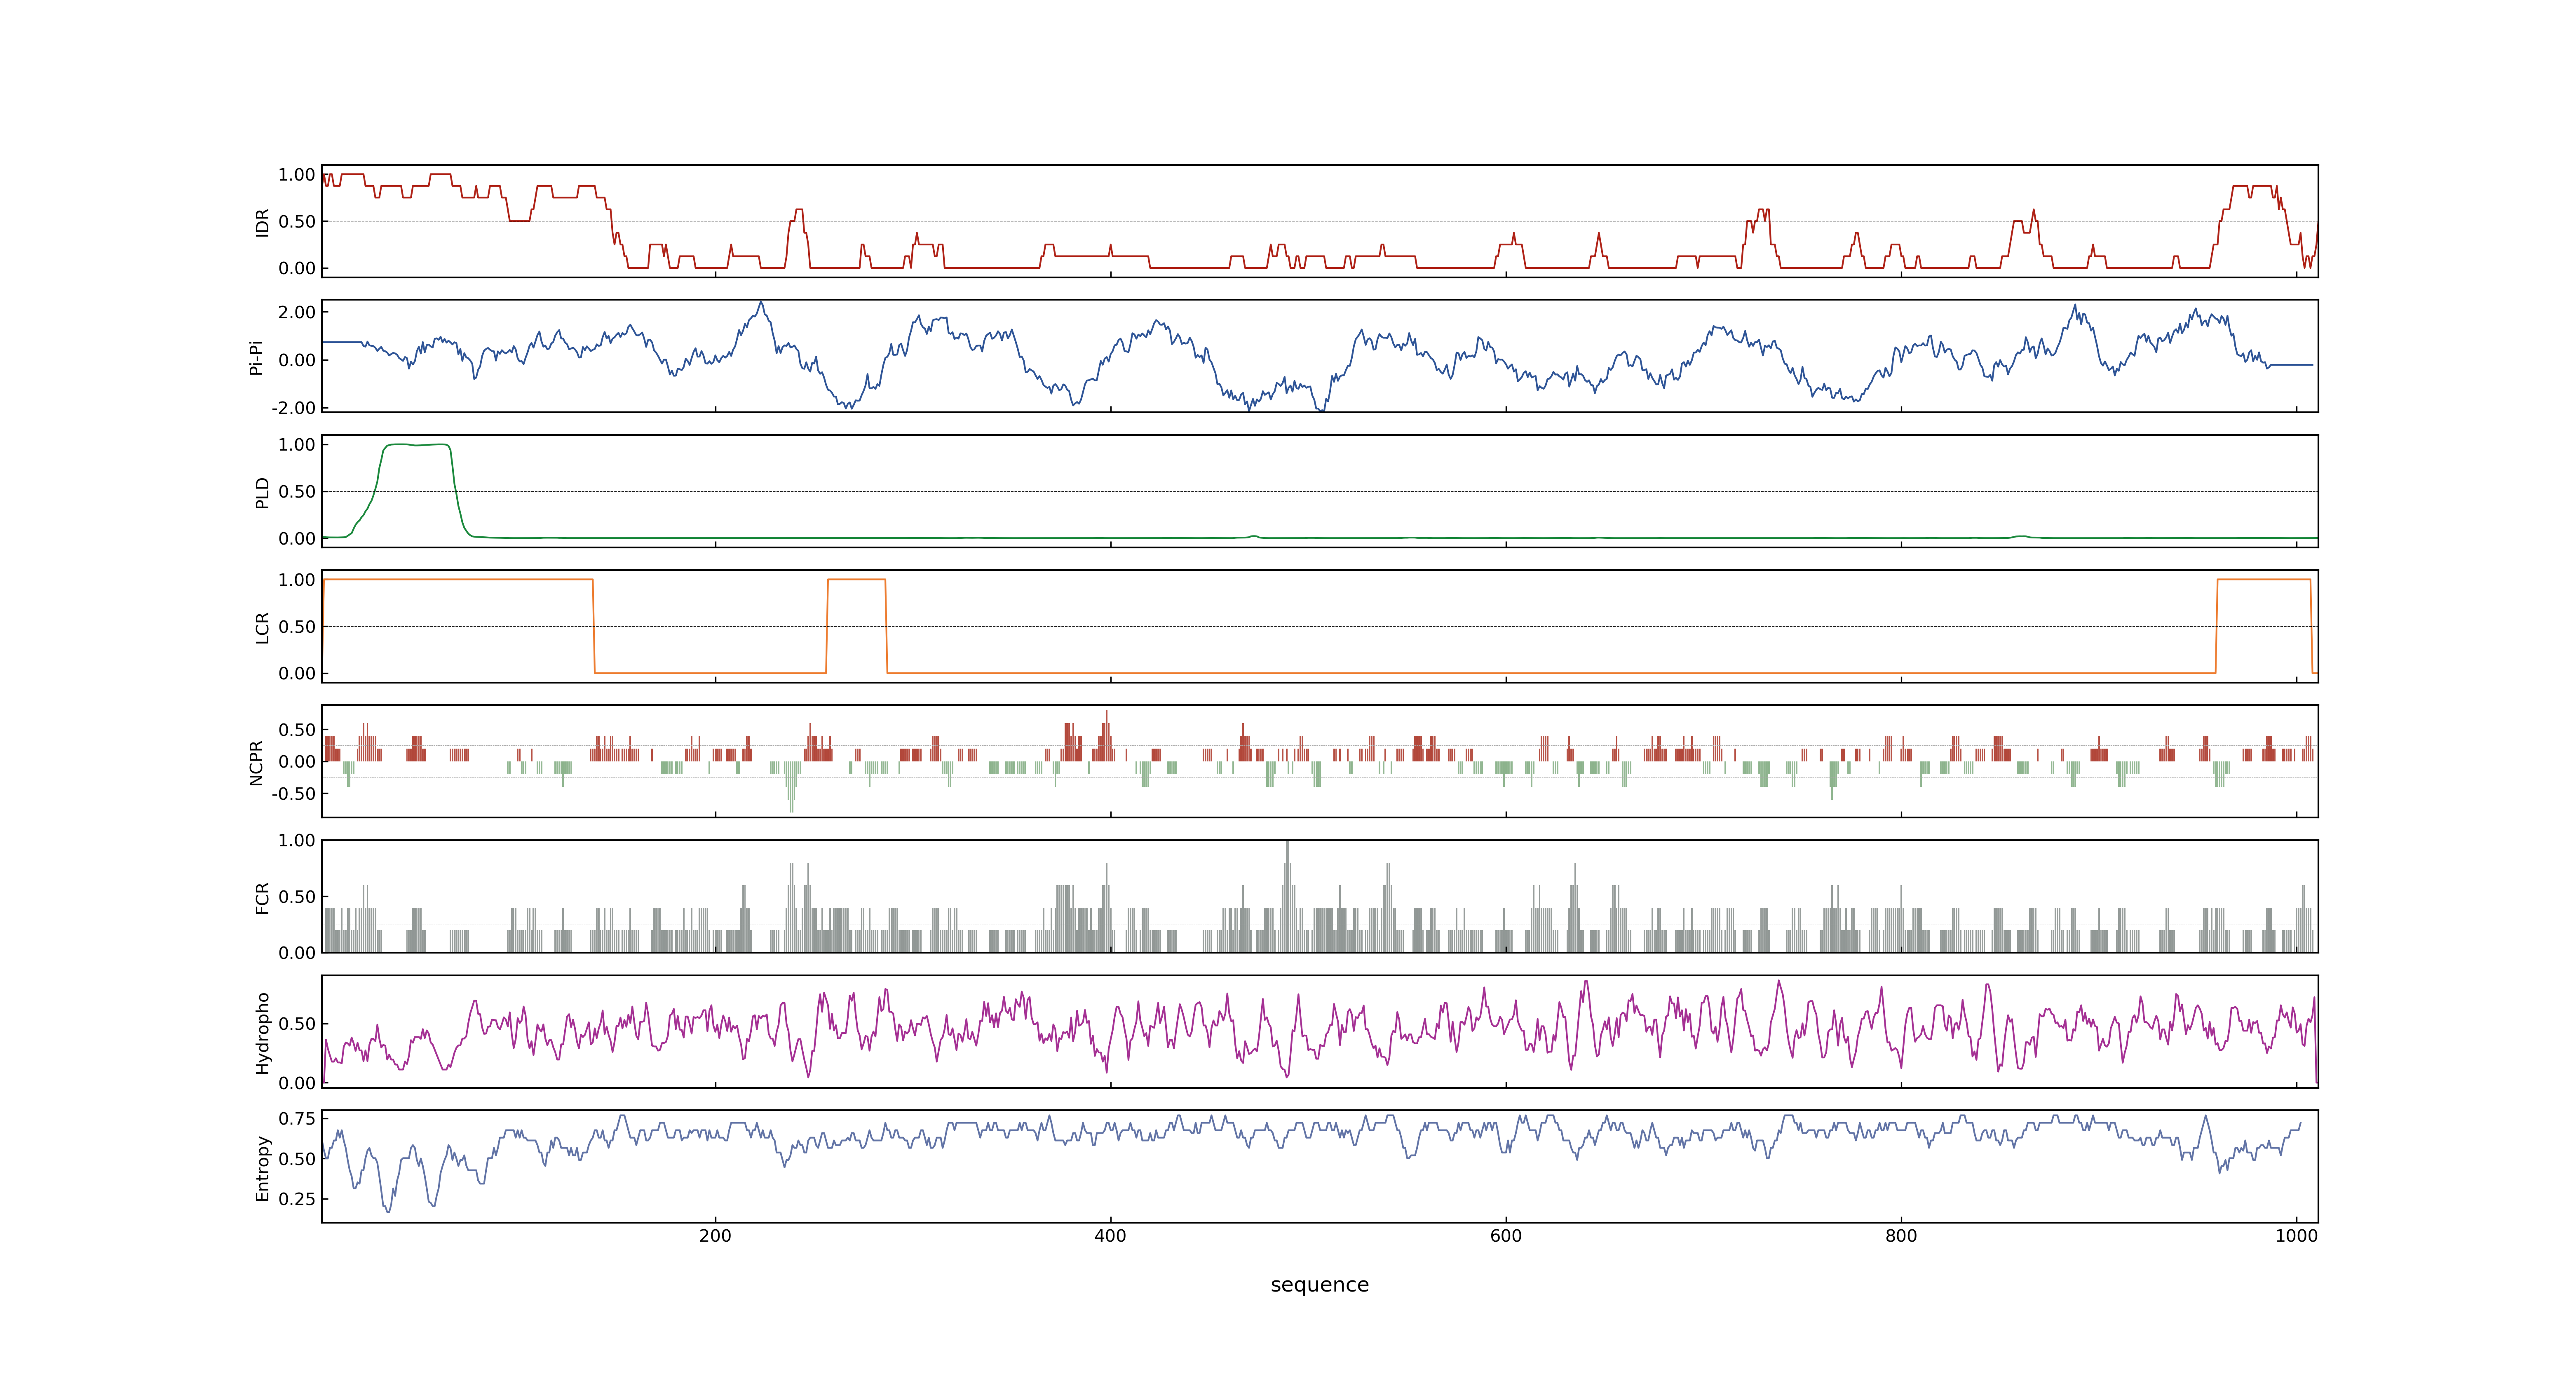Click the -2.00 tick on Pi-Pi axis
Viewport: 2576px width, 1374px height.
[x=293, y=408]
